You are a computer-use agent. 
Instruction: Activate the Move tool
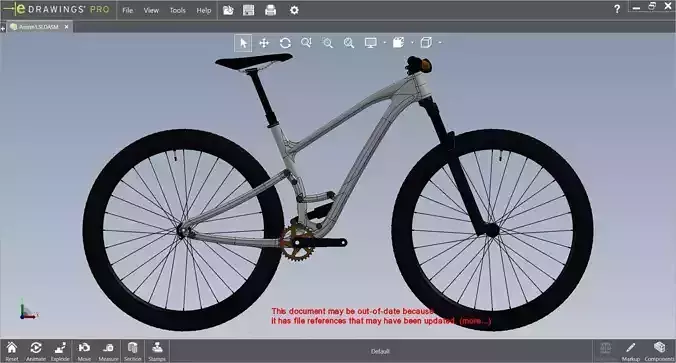coord(84,351)
